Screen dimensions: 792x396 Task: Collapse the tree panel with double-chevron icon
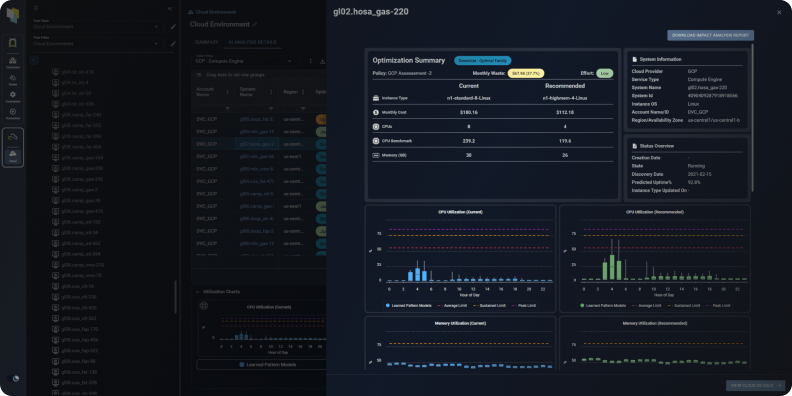pyautogui.click(x=170, y=9)
